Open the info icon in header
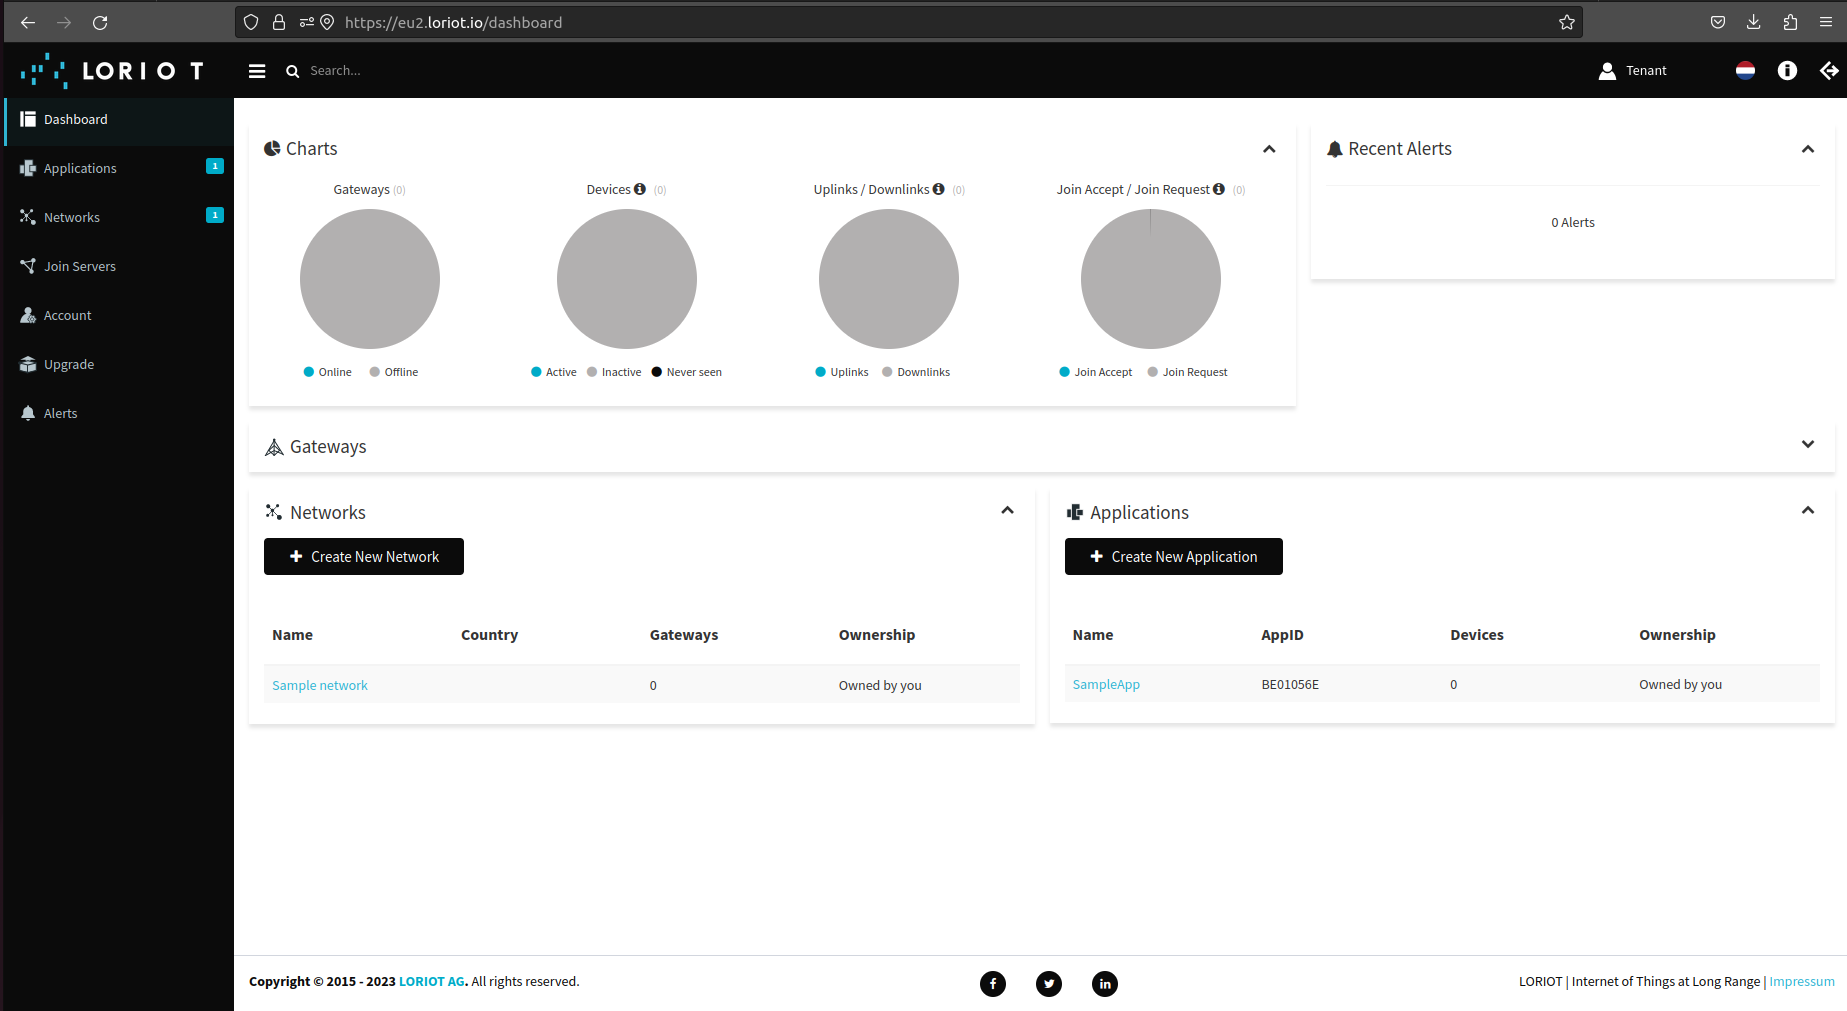 [1787, 70]
